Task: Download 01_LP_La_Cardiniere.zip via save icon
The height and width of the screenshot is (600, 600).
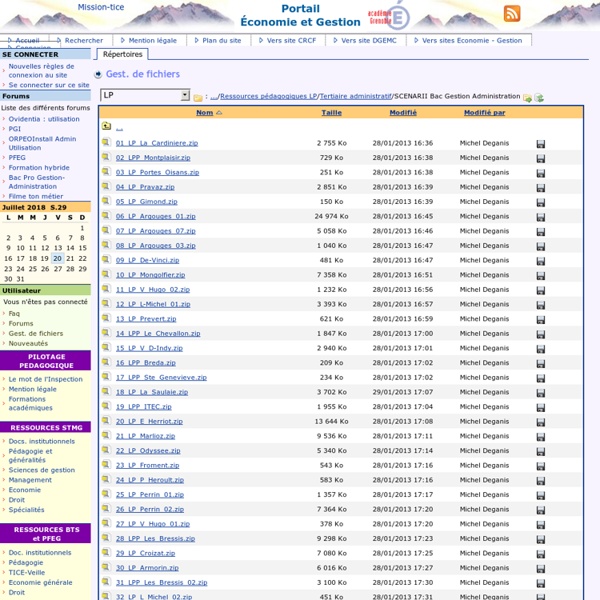Action: point(540,144)
